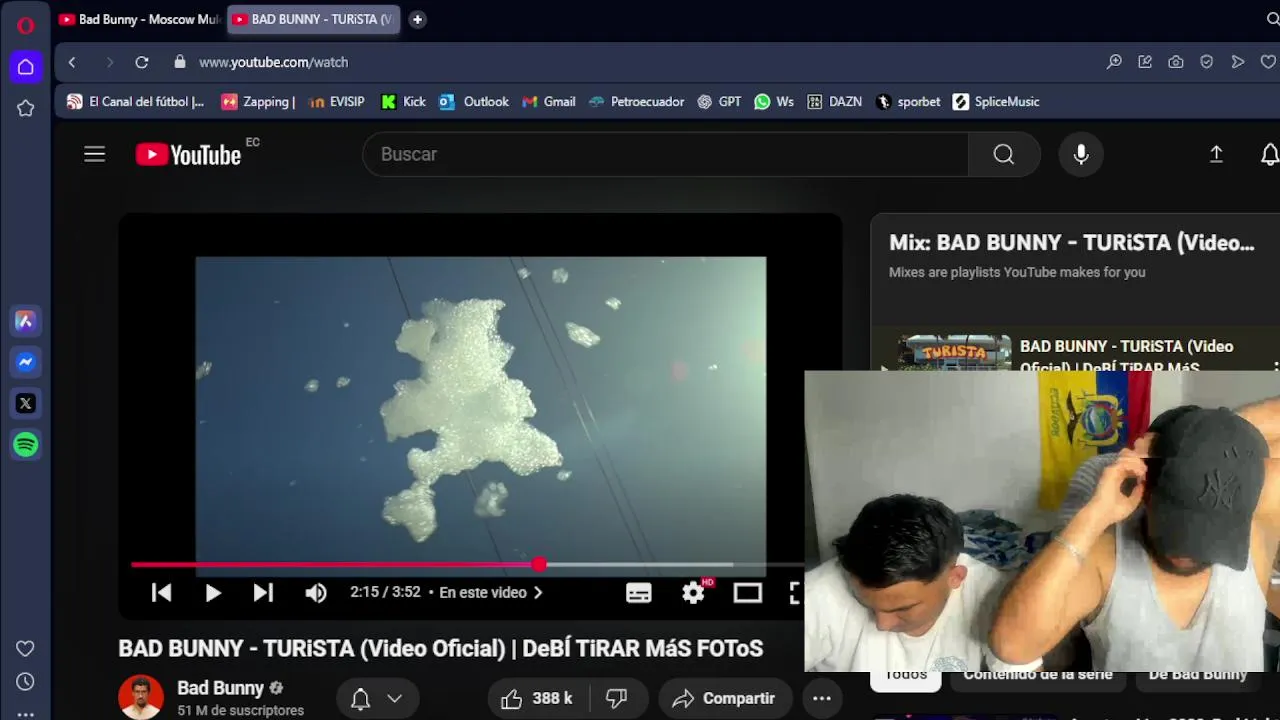Toggle theater mode
Viewport: 1280px width, 720px height.
coord(748,593)
